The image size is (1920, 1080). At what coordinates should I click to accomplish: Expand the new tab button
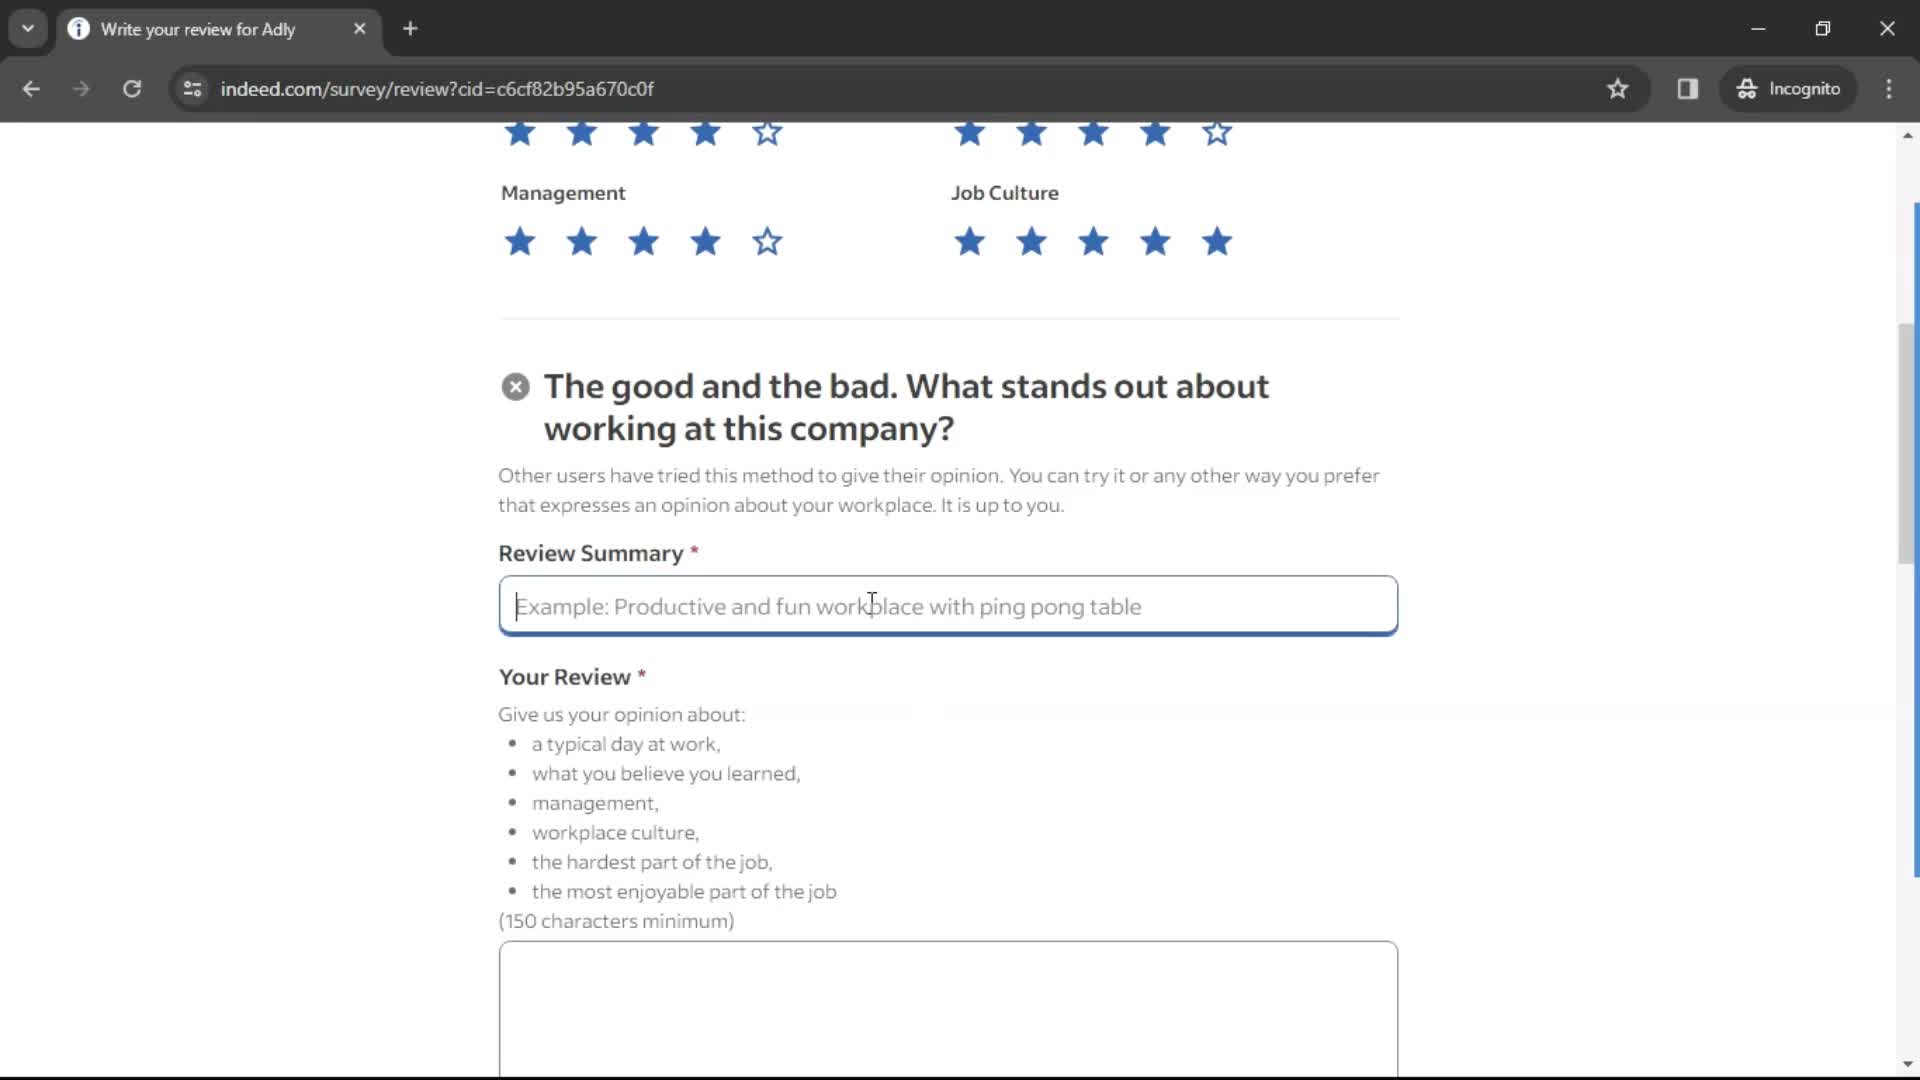point(410,29)
